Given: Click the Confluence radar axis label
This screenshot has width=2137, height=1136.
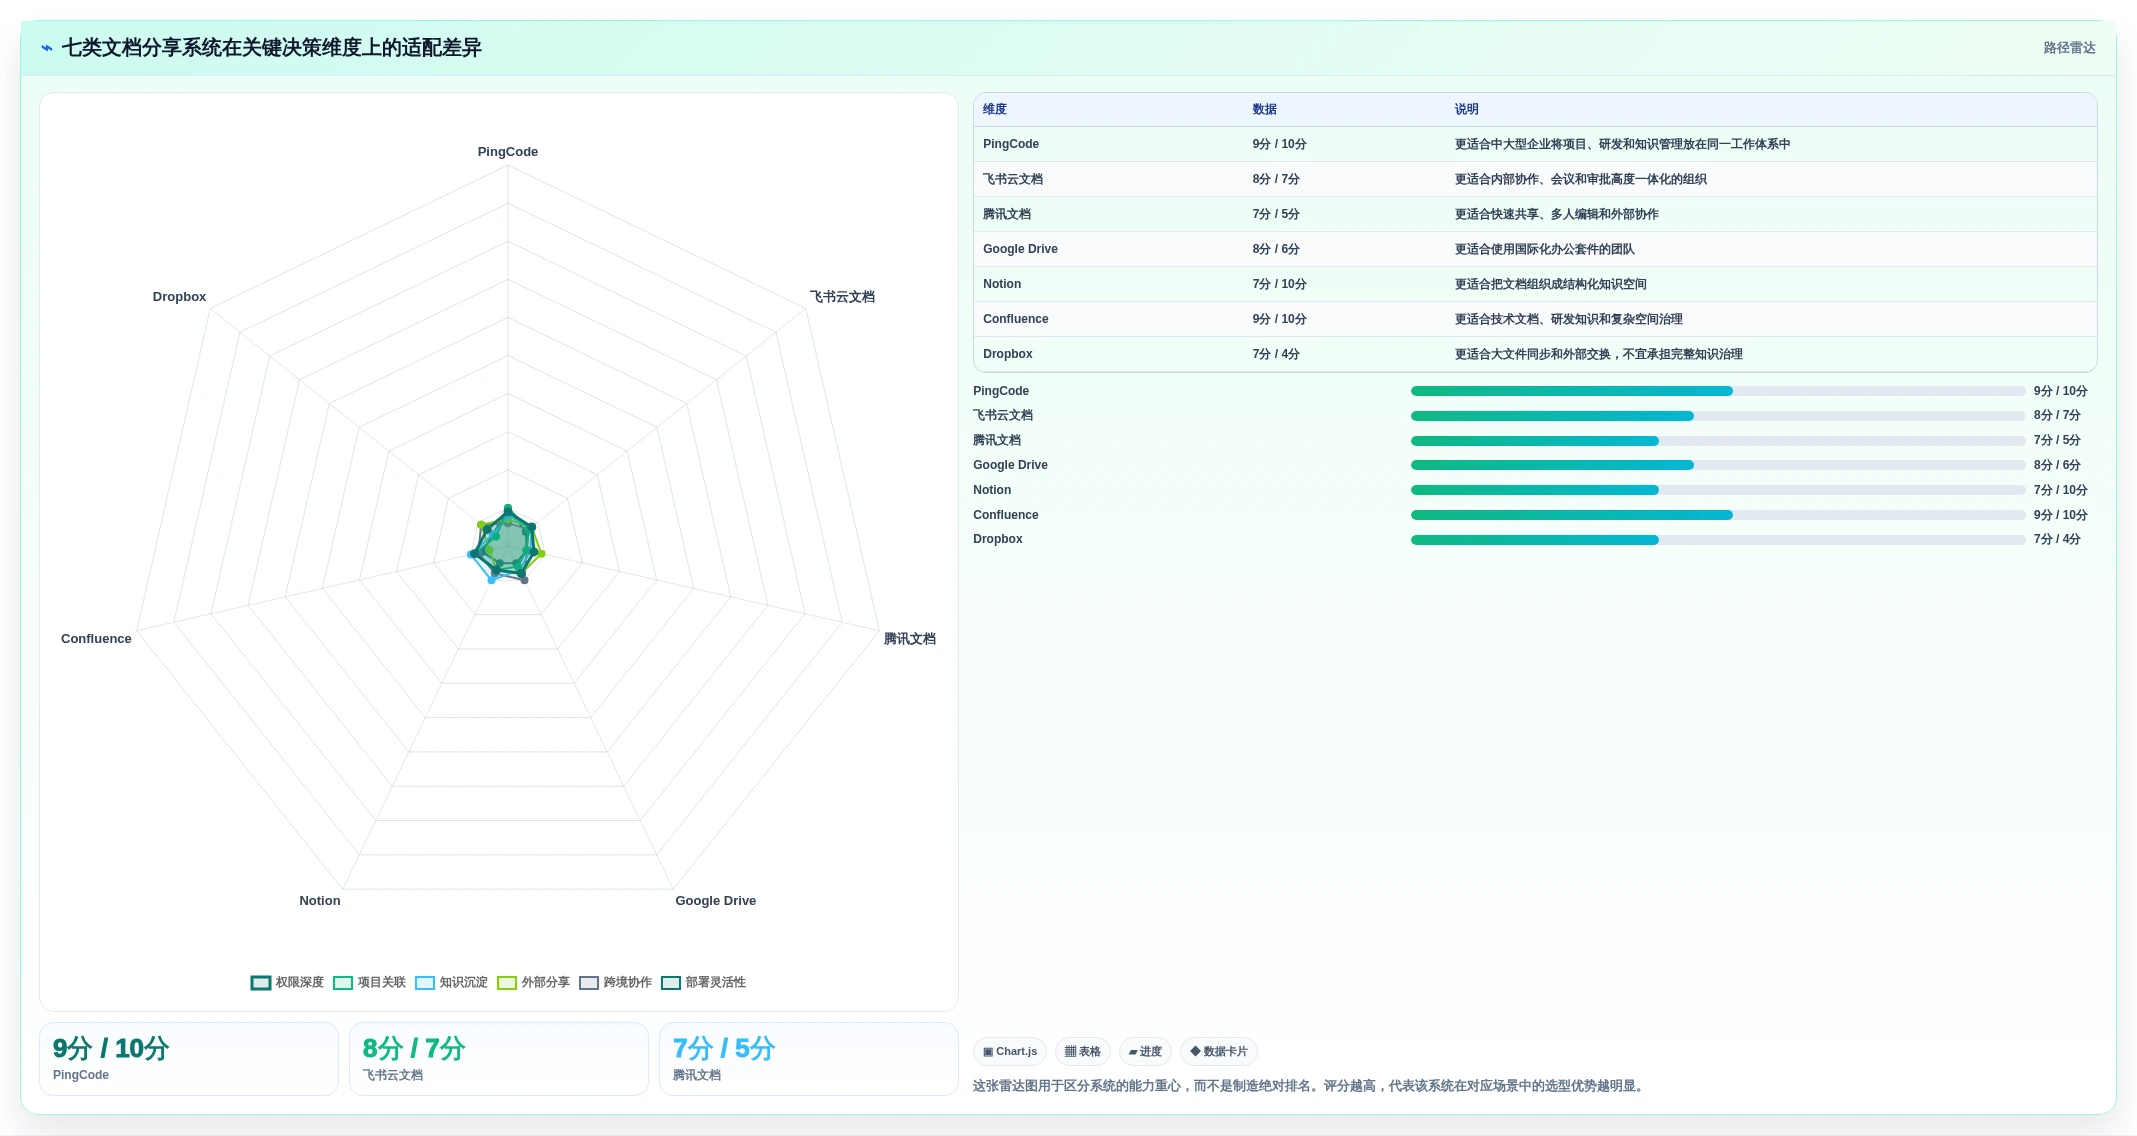Looking at the screenshot, I should click(96, 639).
